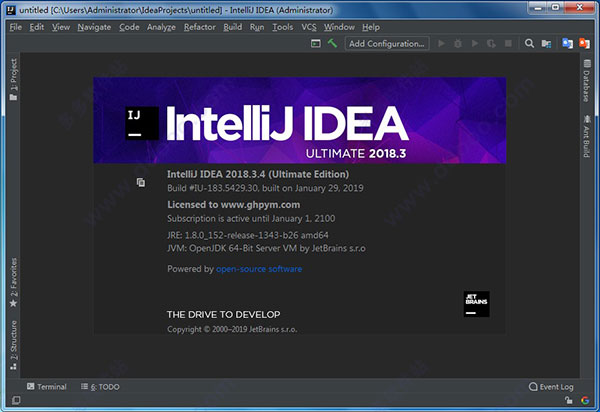Open the Run menu
The height and width of the screenshot is (412, 600).
tap(257, 27)
